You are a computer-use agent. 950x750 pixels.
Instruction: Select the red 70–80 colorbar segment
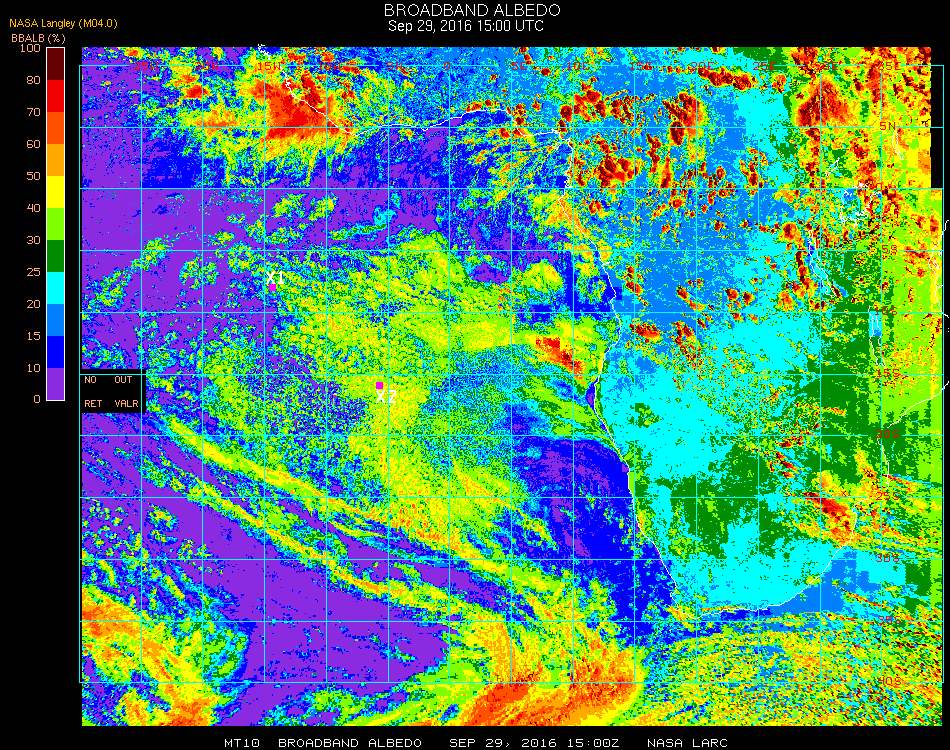point(56,96)
